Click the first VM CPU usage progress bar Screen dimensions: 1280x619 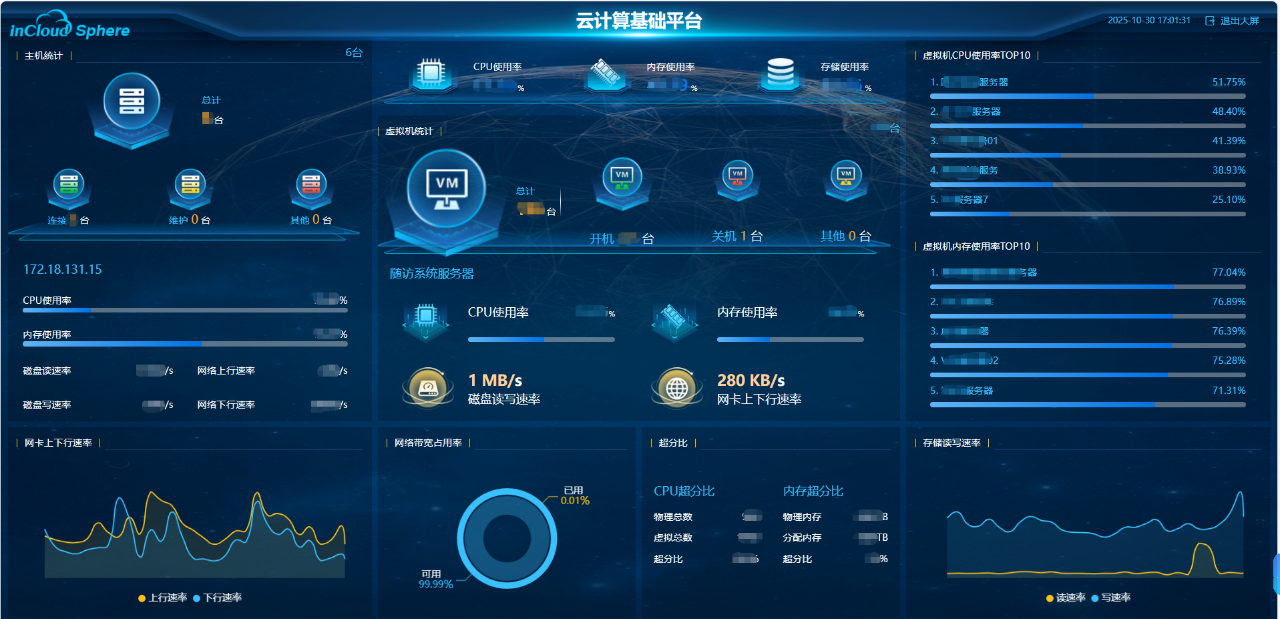(x=1087, y=96)
